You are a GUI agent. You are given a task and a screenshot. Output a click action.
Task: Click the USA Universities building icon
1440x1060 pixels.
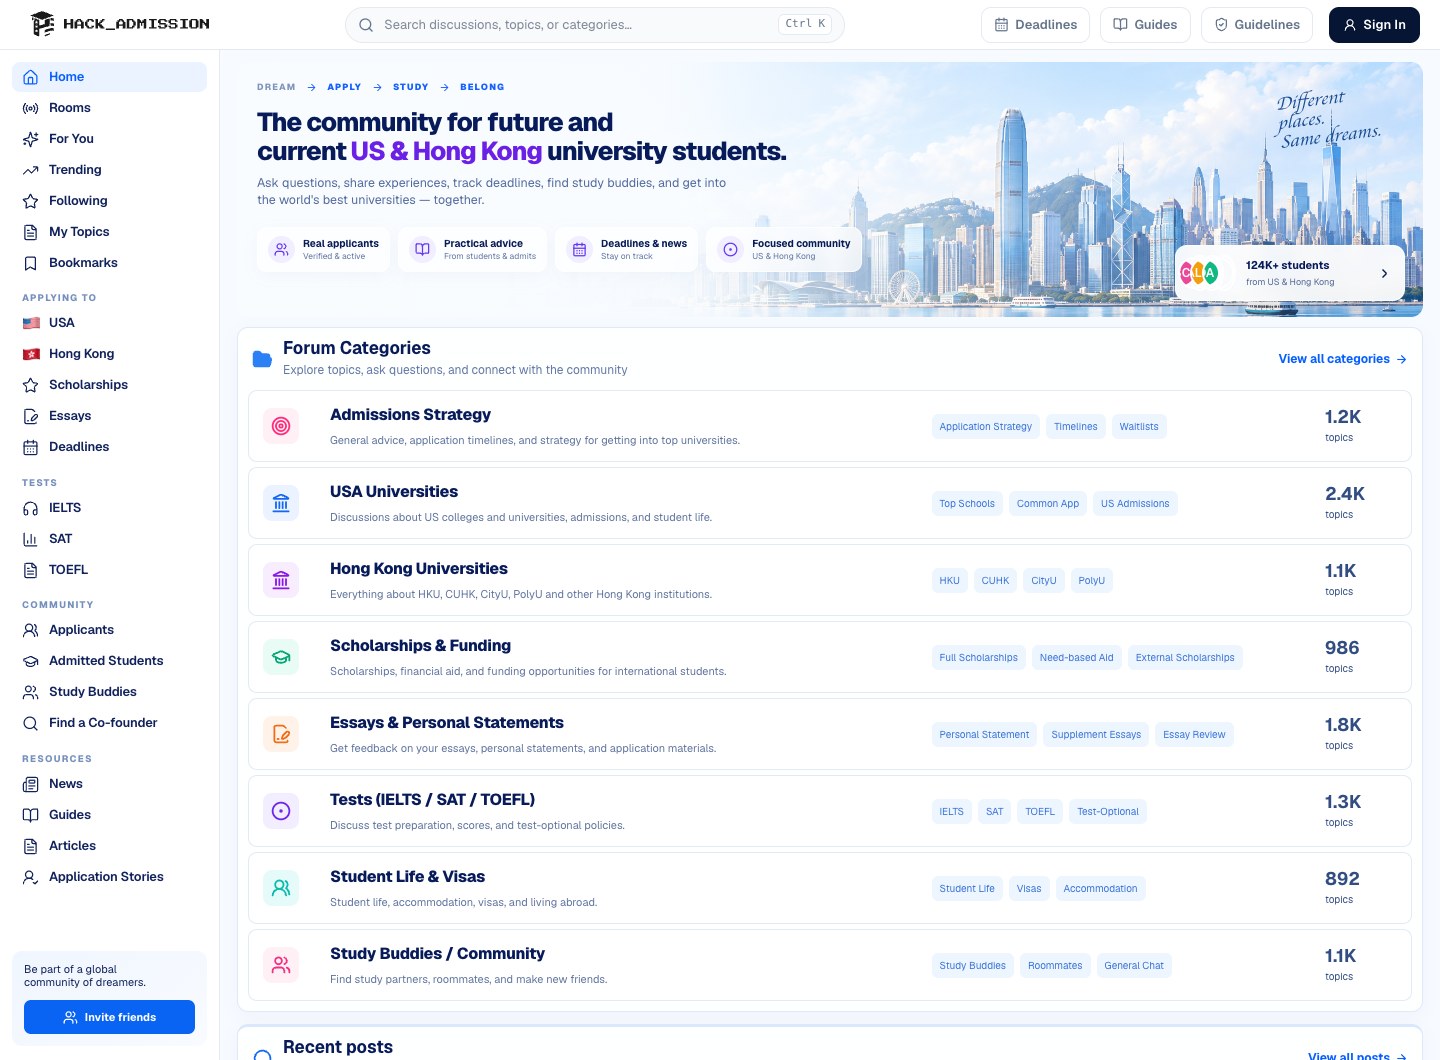[281, 503]
